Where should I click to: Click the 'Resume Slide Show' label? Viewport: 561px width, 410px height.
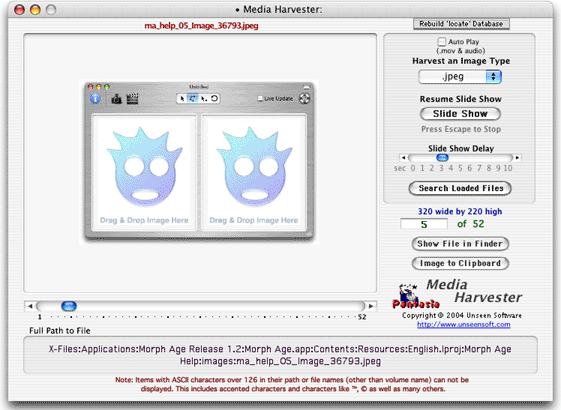click(x=460, y=99)
